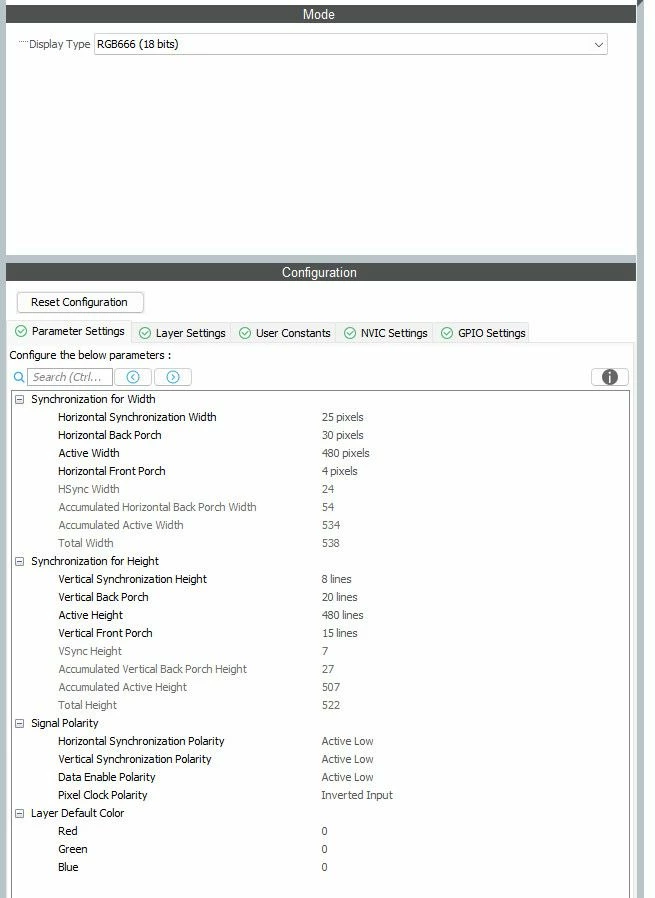Open the GPIO Settings tab
The image size is (655, 898).
click(x=483, y=333)
